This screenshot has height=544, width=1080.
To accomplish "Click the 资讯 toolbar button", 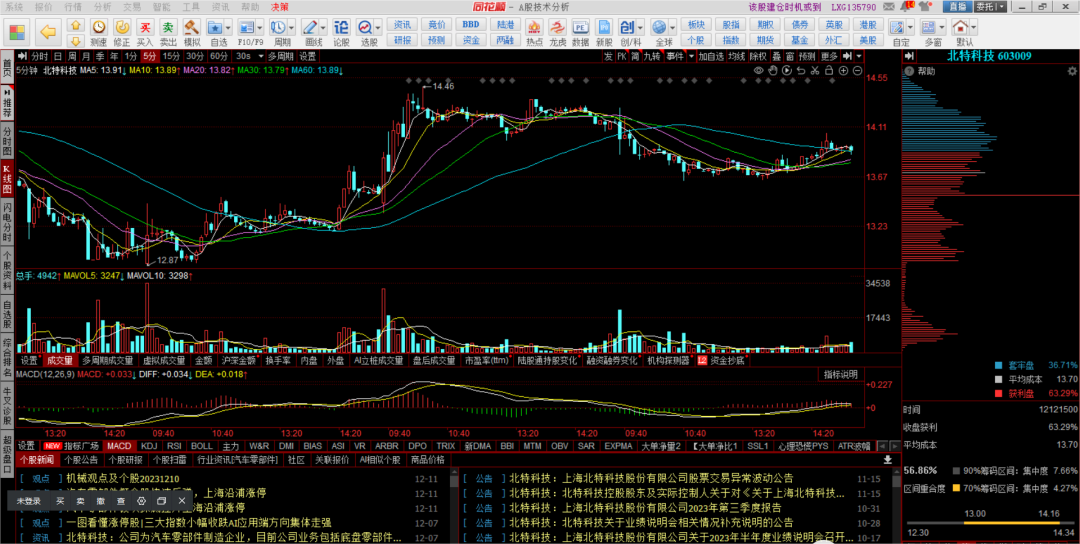I will (x=402, y=24).
